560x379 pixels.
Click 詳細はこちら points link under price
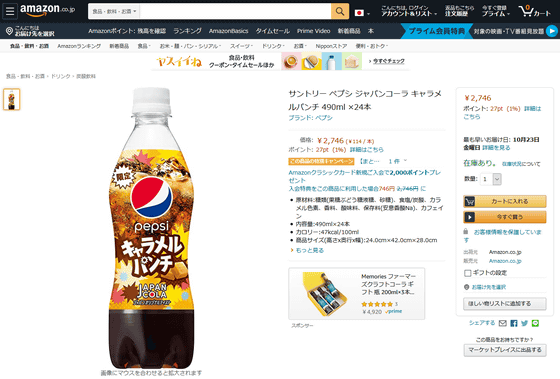[x=366, y=149]
